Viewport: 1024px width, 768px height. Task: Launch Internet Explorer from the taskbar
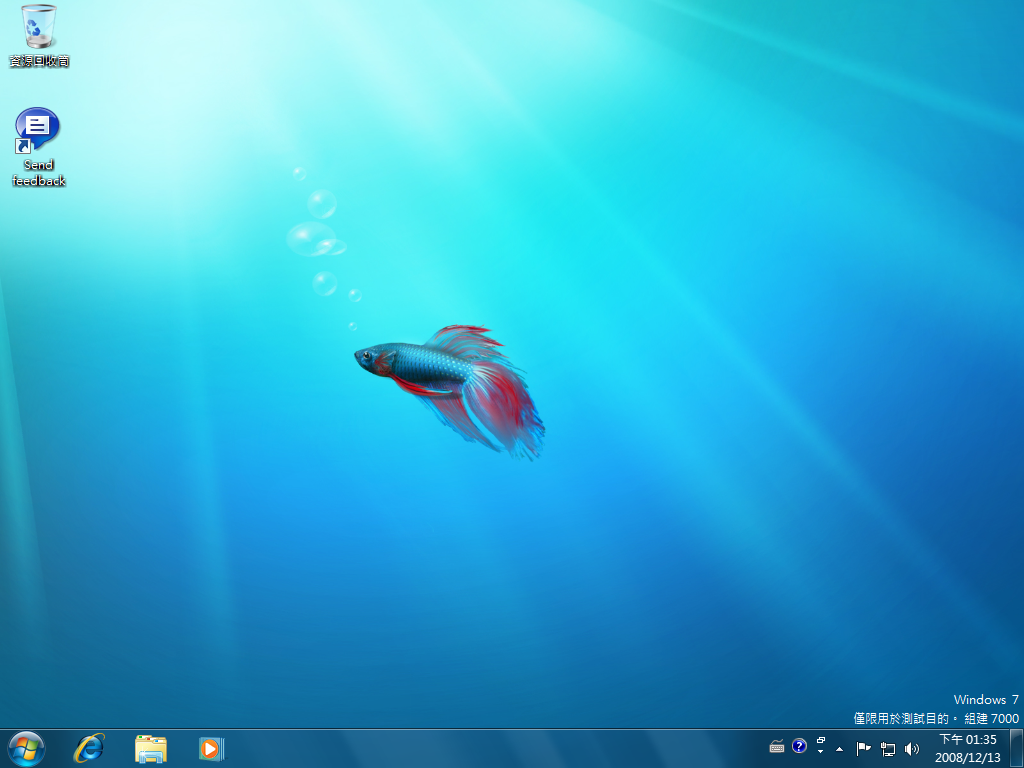(x=89, y=748)
